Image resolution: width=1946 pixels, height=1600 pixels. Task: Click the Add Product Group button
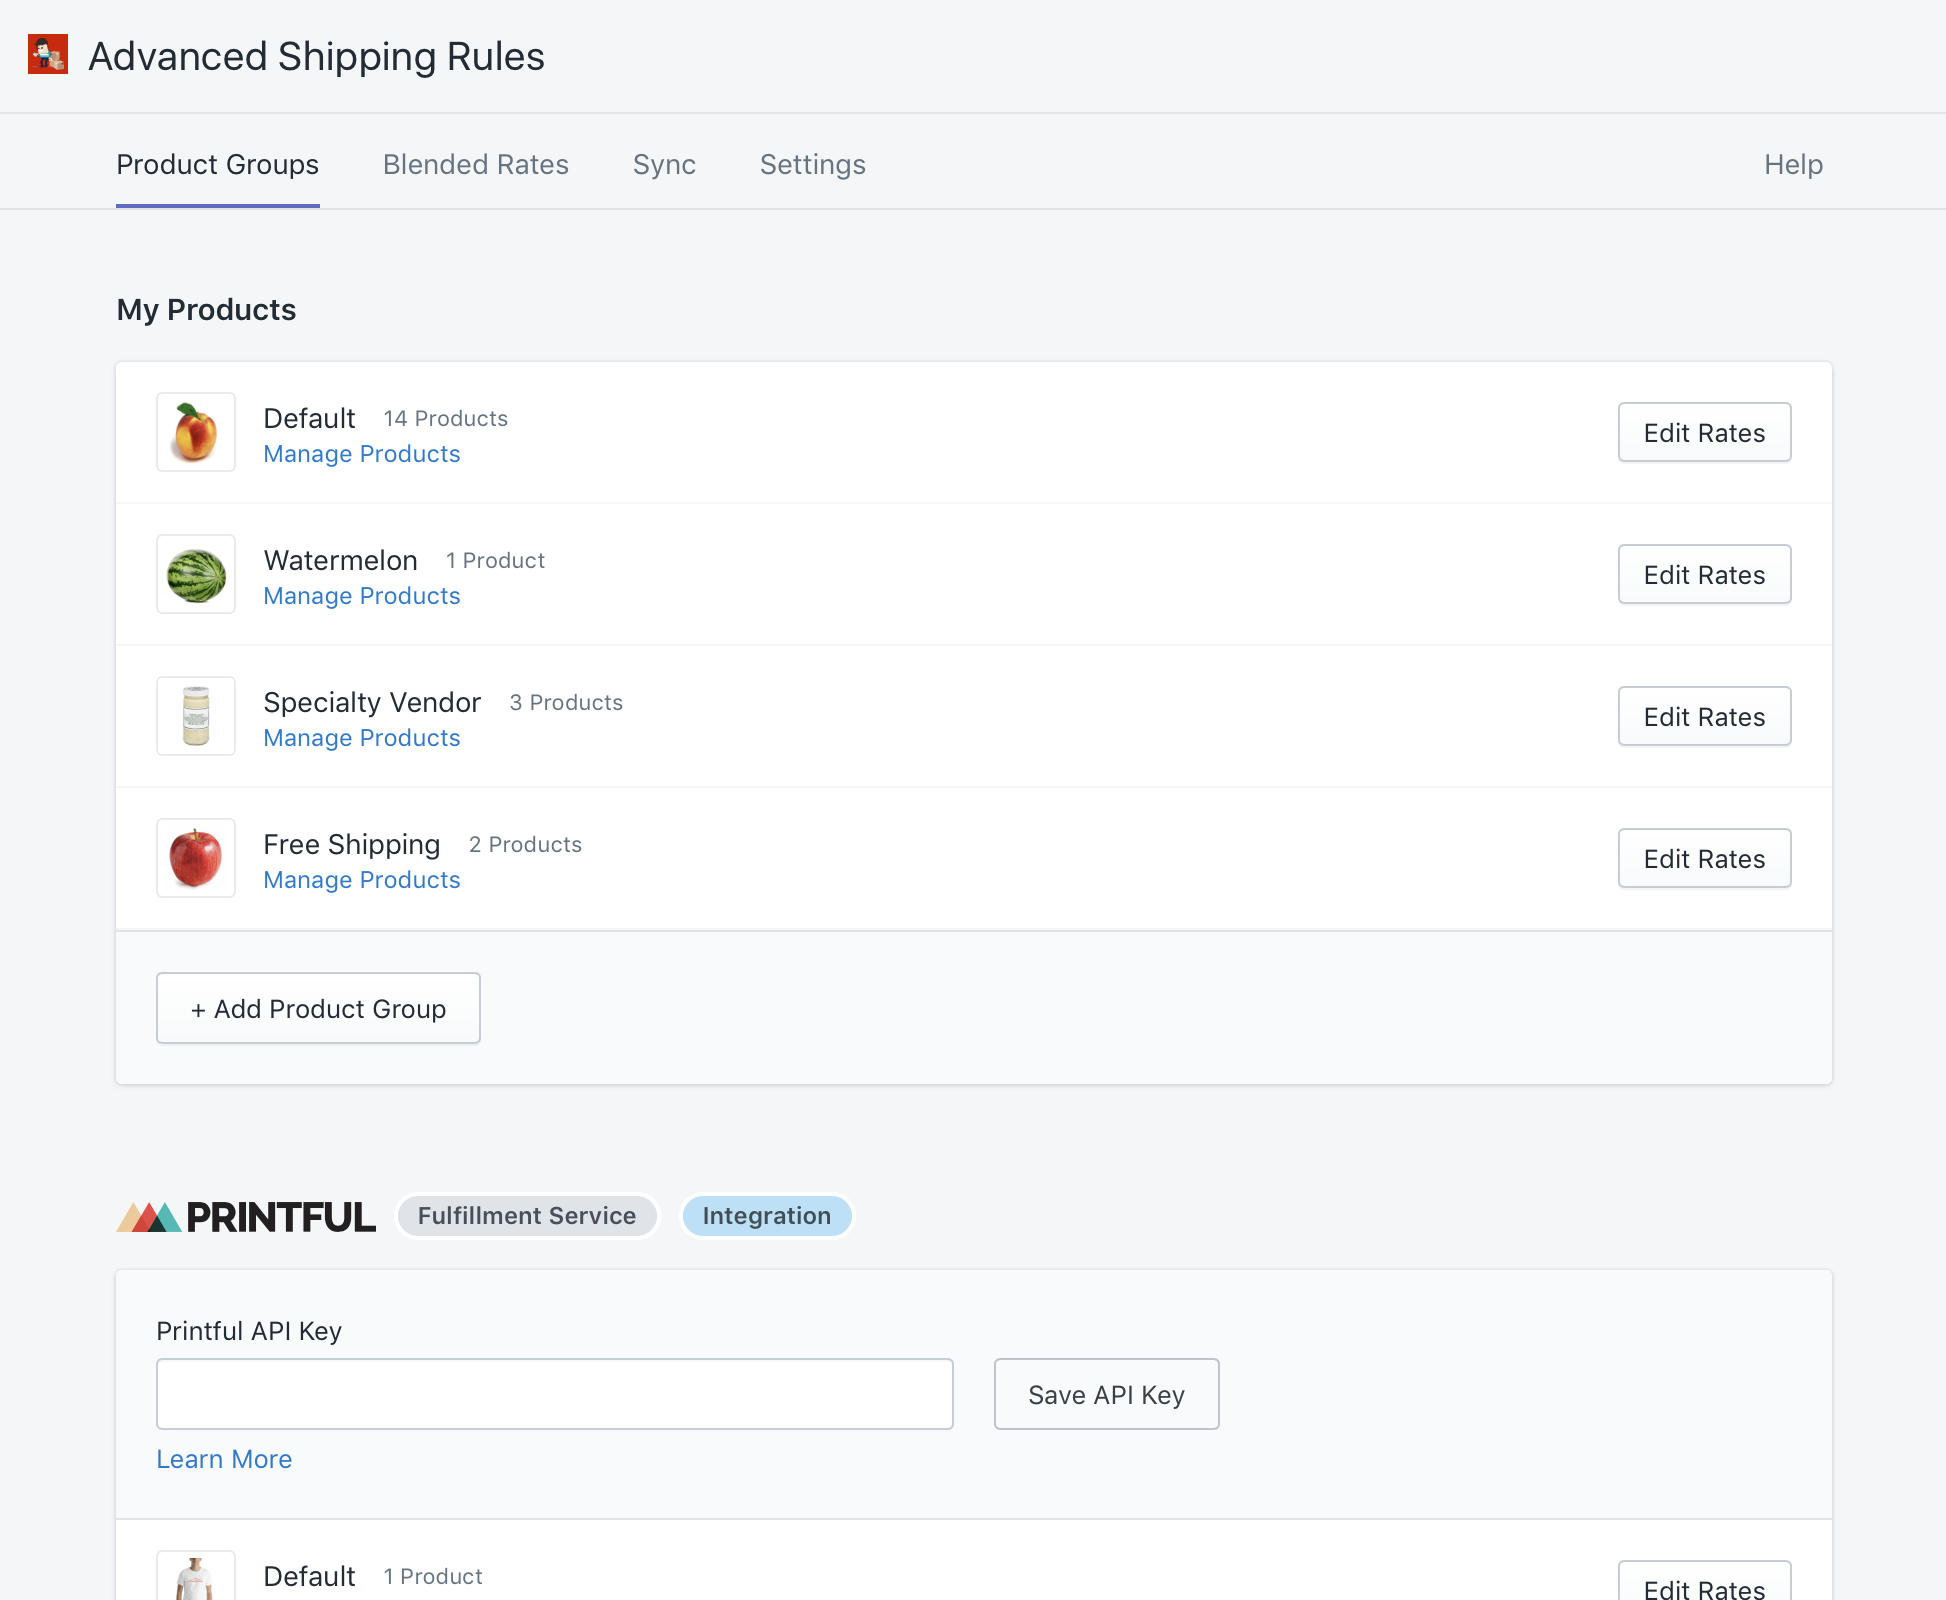[x=318, y=1008]
